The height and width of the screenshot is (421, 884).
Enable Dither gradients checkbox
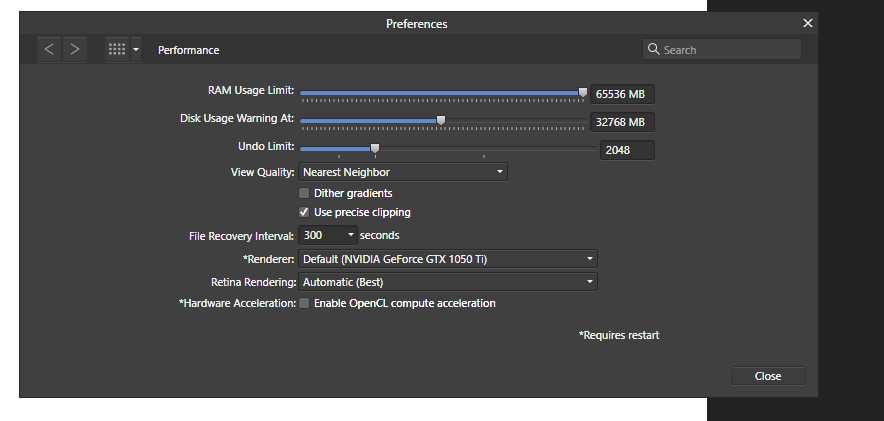pyautogui.click(x=304, y=193)
